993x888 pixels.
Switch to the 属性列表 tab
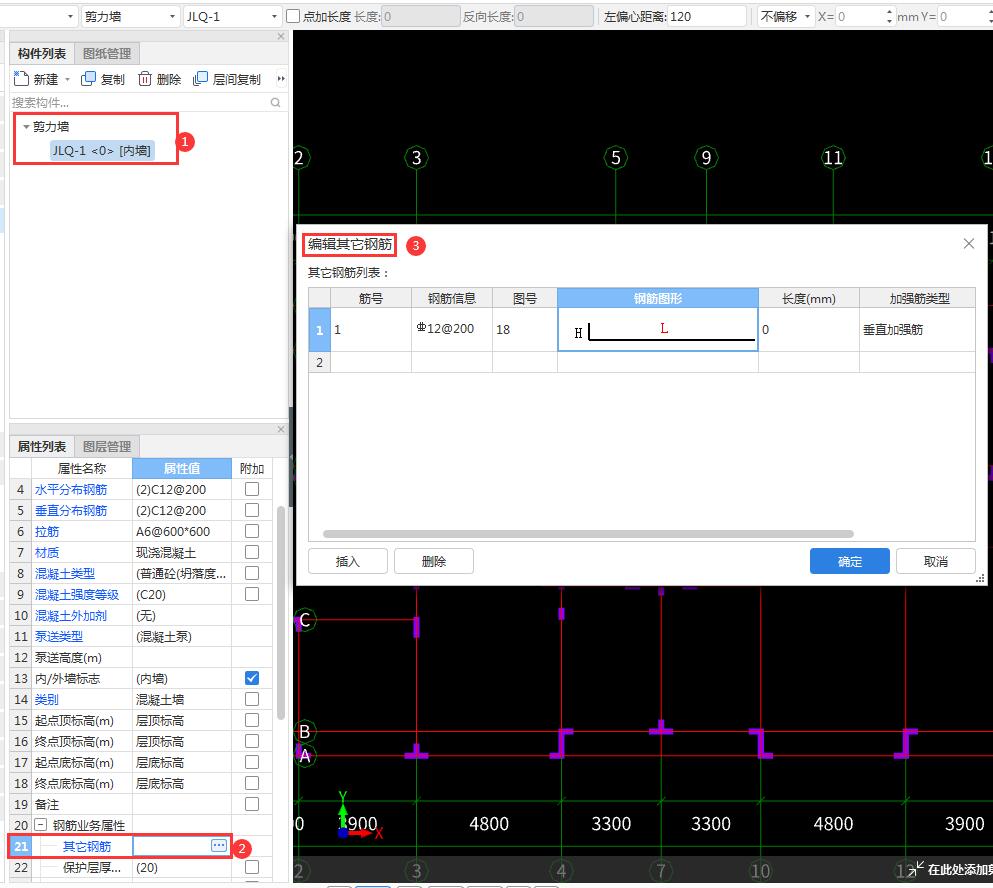(42, 447)
